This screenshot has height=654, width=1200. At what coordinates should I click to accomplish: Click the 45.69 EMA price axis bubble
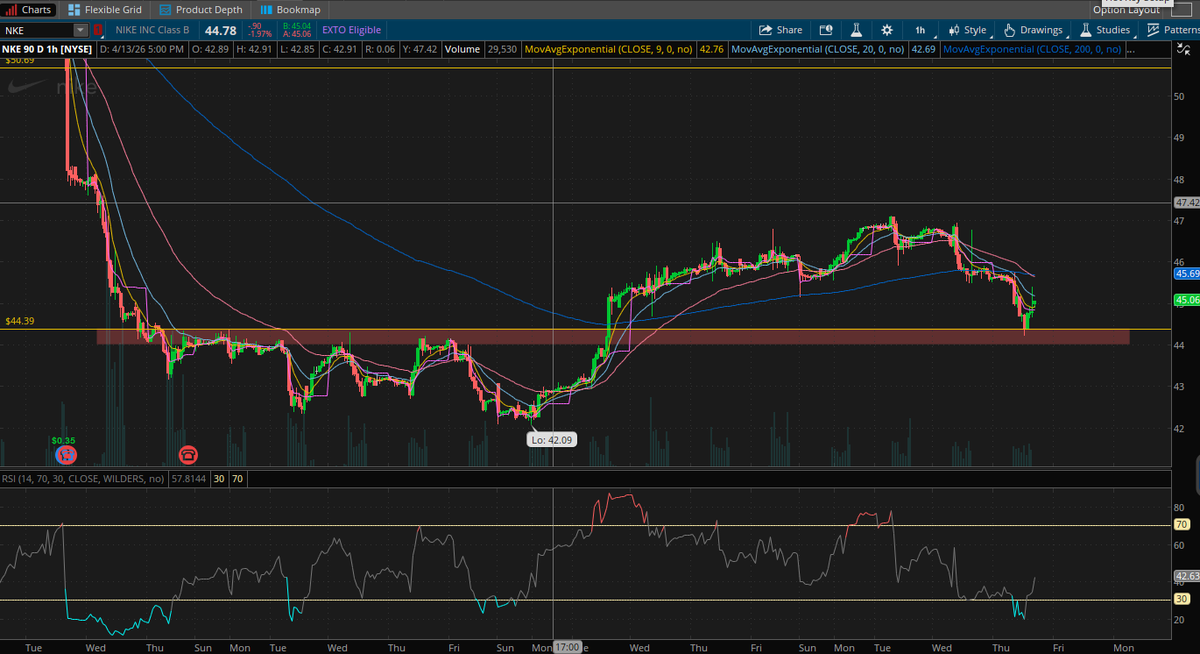coord(1186,273)
